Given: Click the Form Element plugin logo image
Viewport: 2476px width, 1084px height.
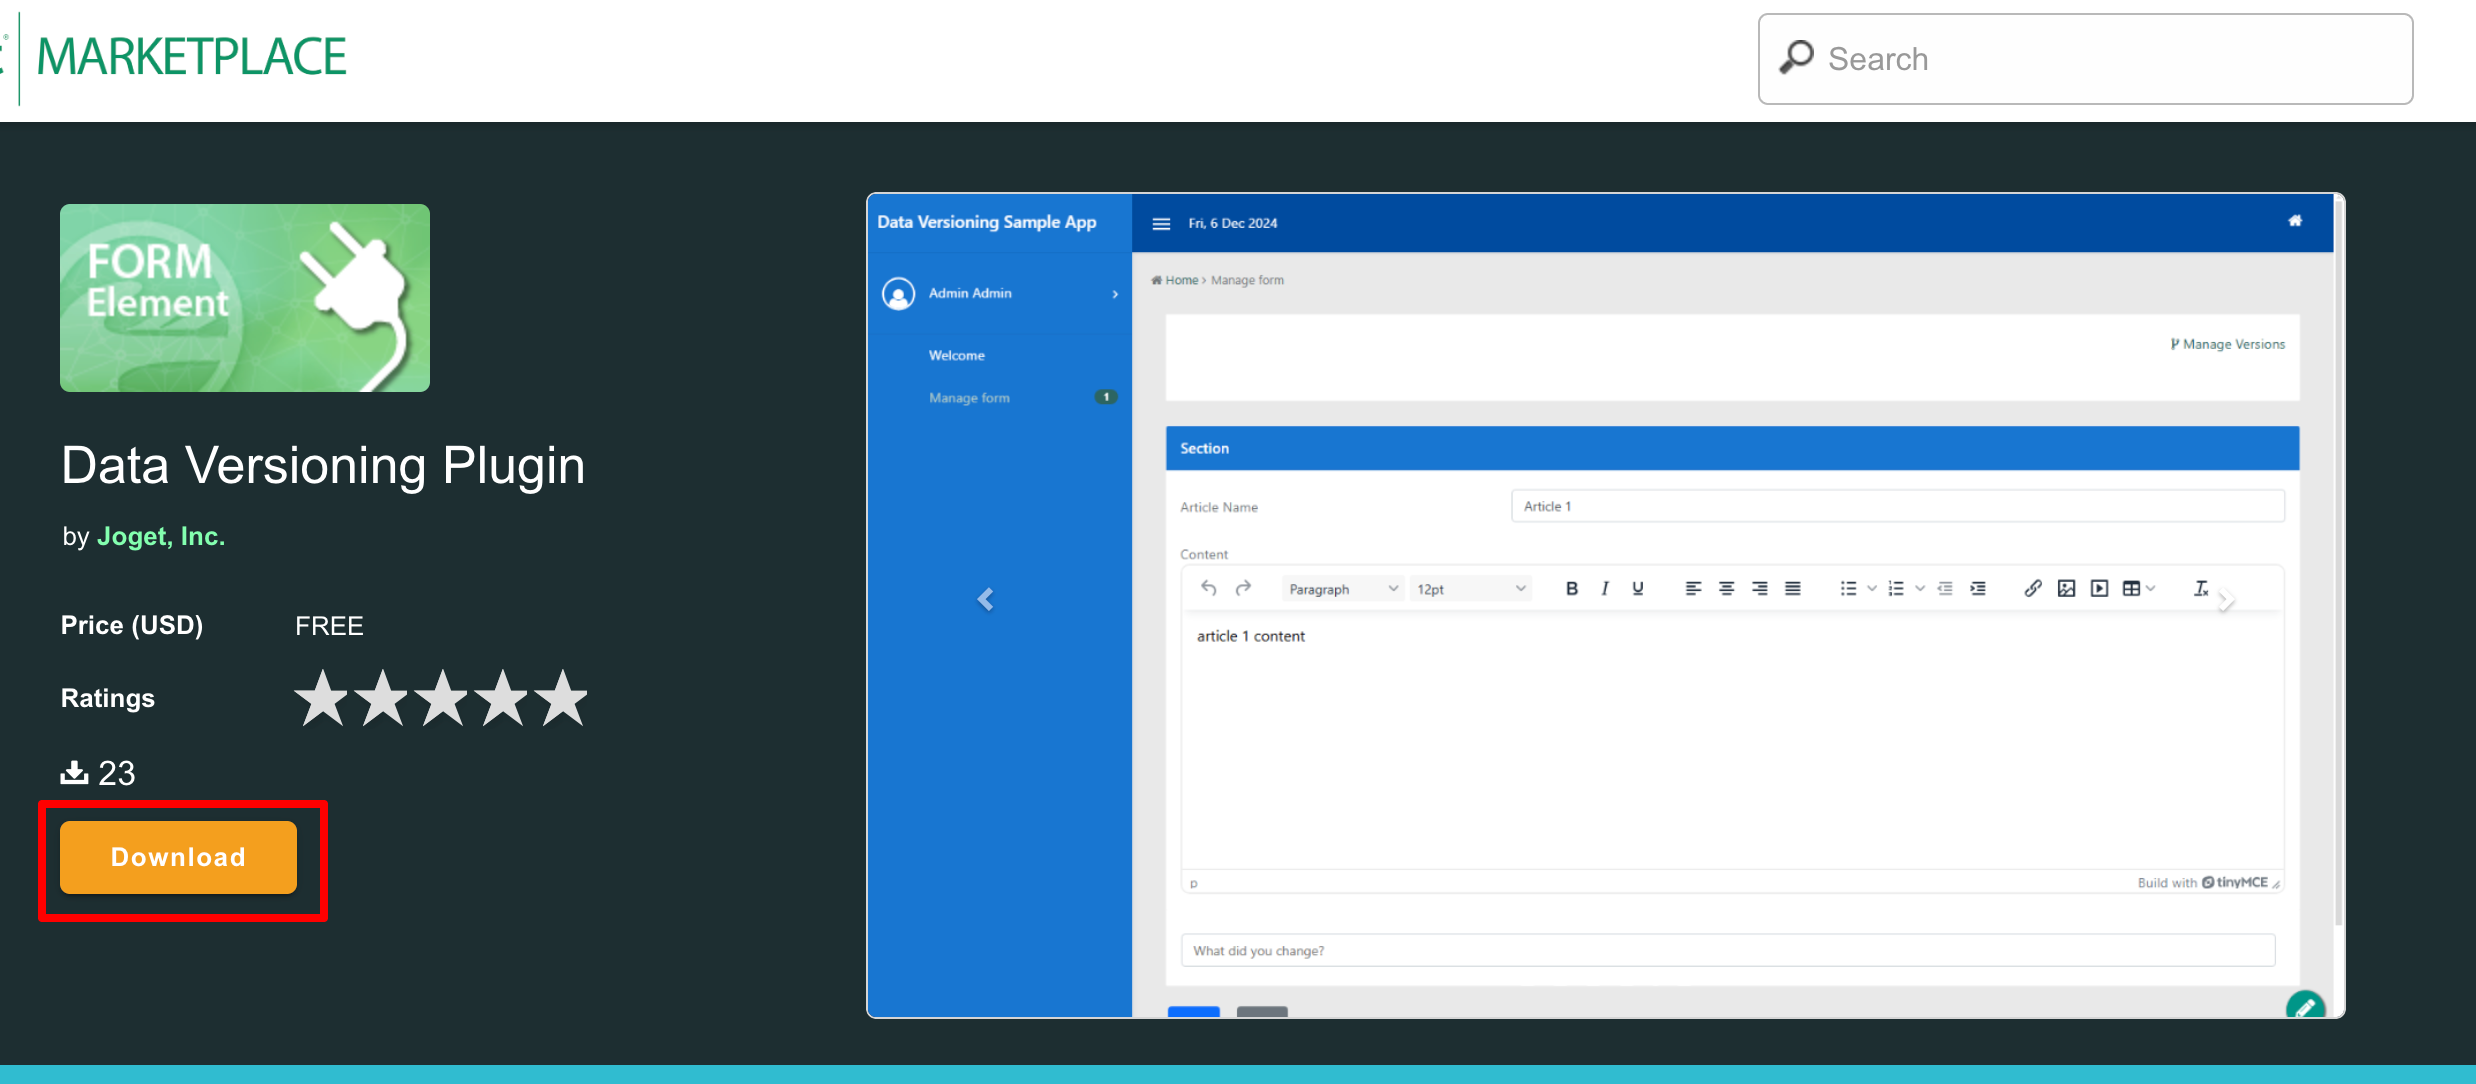Looking at the screenshot, I should 245,298.
